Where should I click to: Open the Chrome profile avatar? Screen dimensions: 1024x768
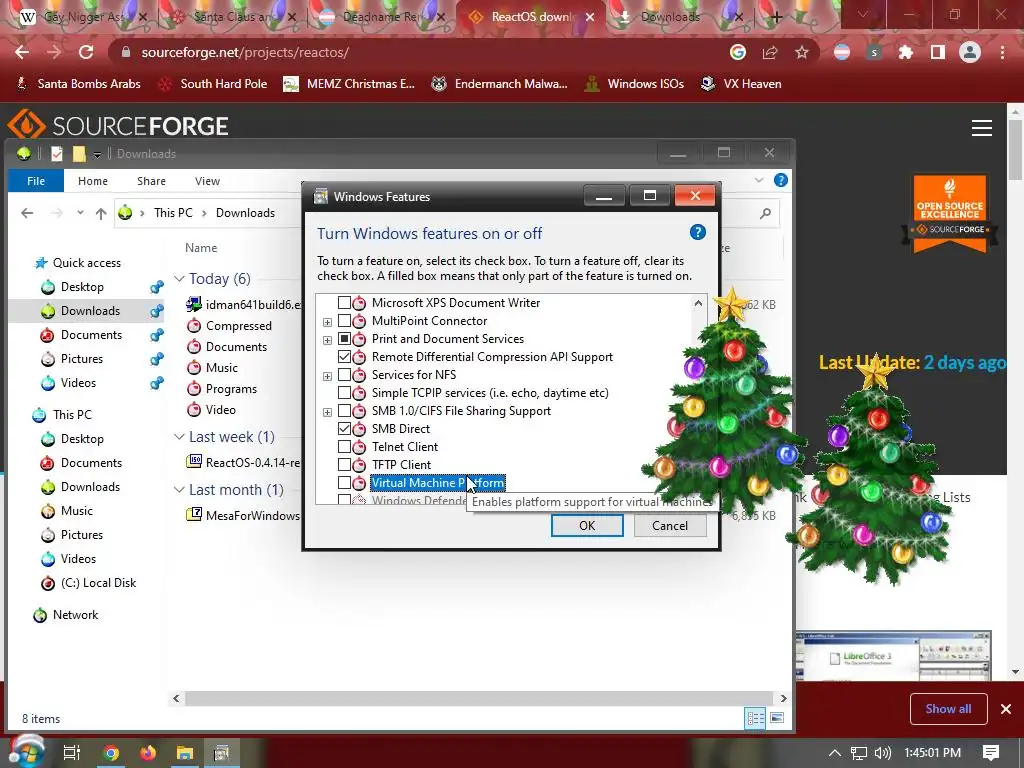tap(970, 52)
